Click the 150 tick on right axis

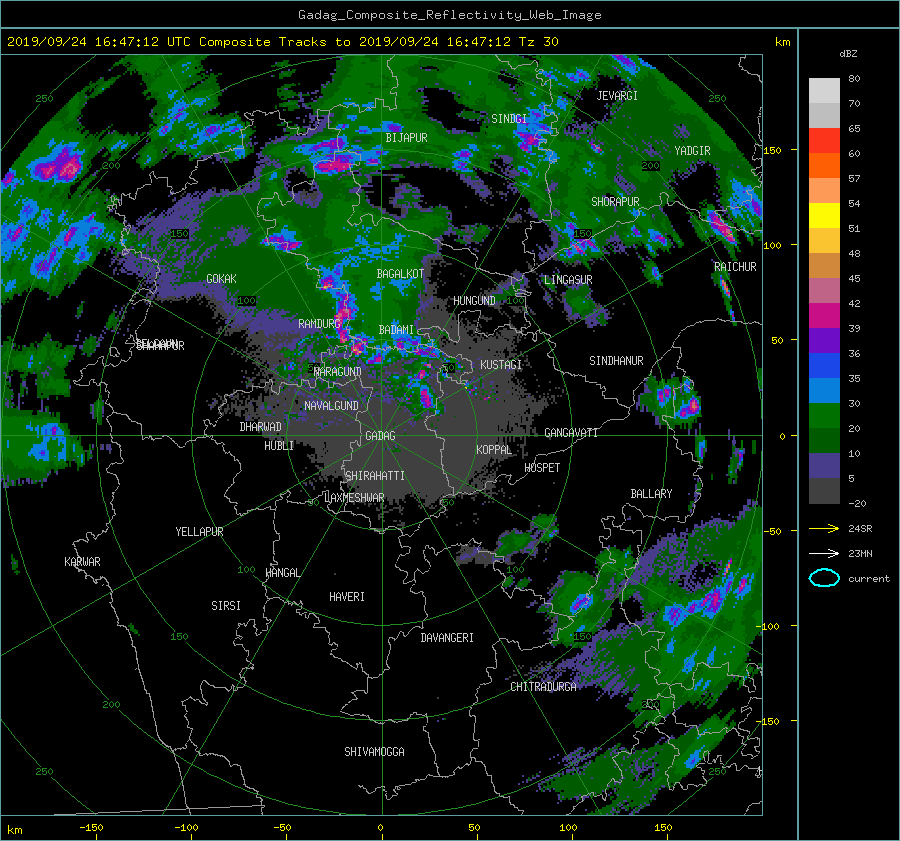pyautogui.click(x=772, y=150)
